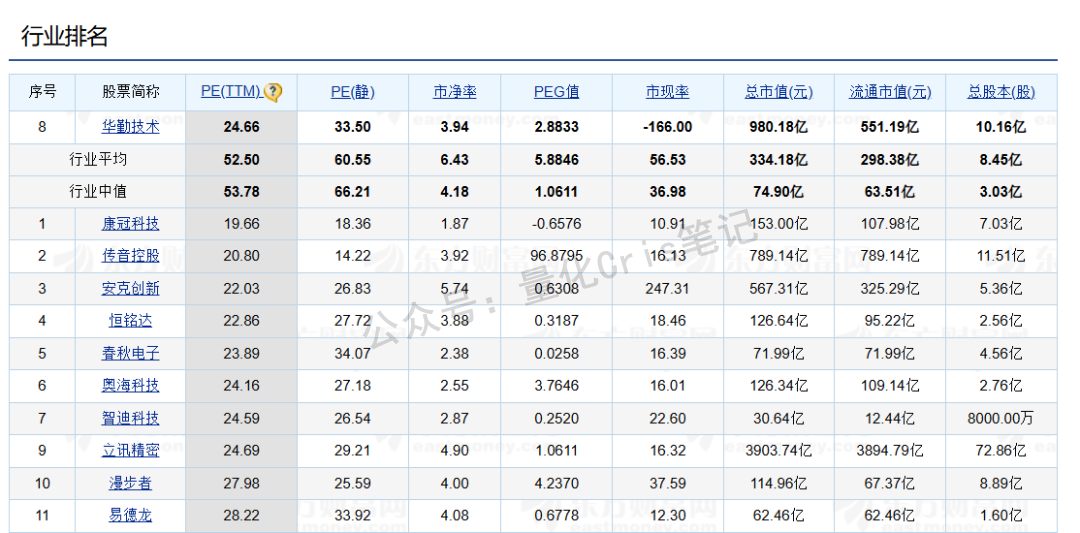Select 奥海科技 PEG value 3.7646
This screenshot has width=1080, height=533.
coord(557,386)
